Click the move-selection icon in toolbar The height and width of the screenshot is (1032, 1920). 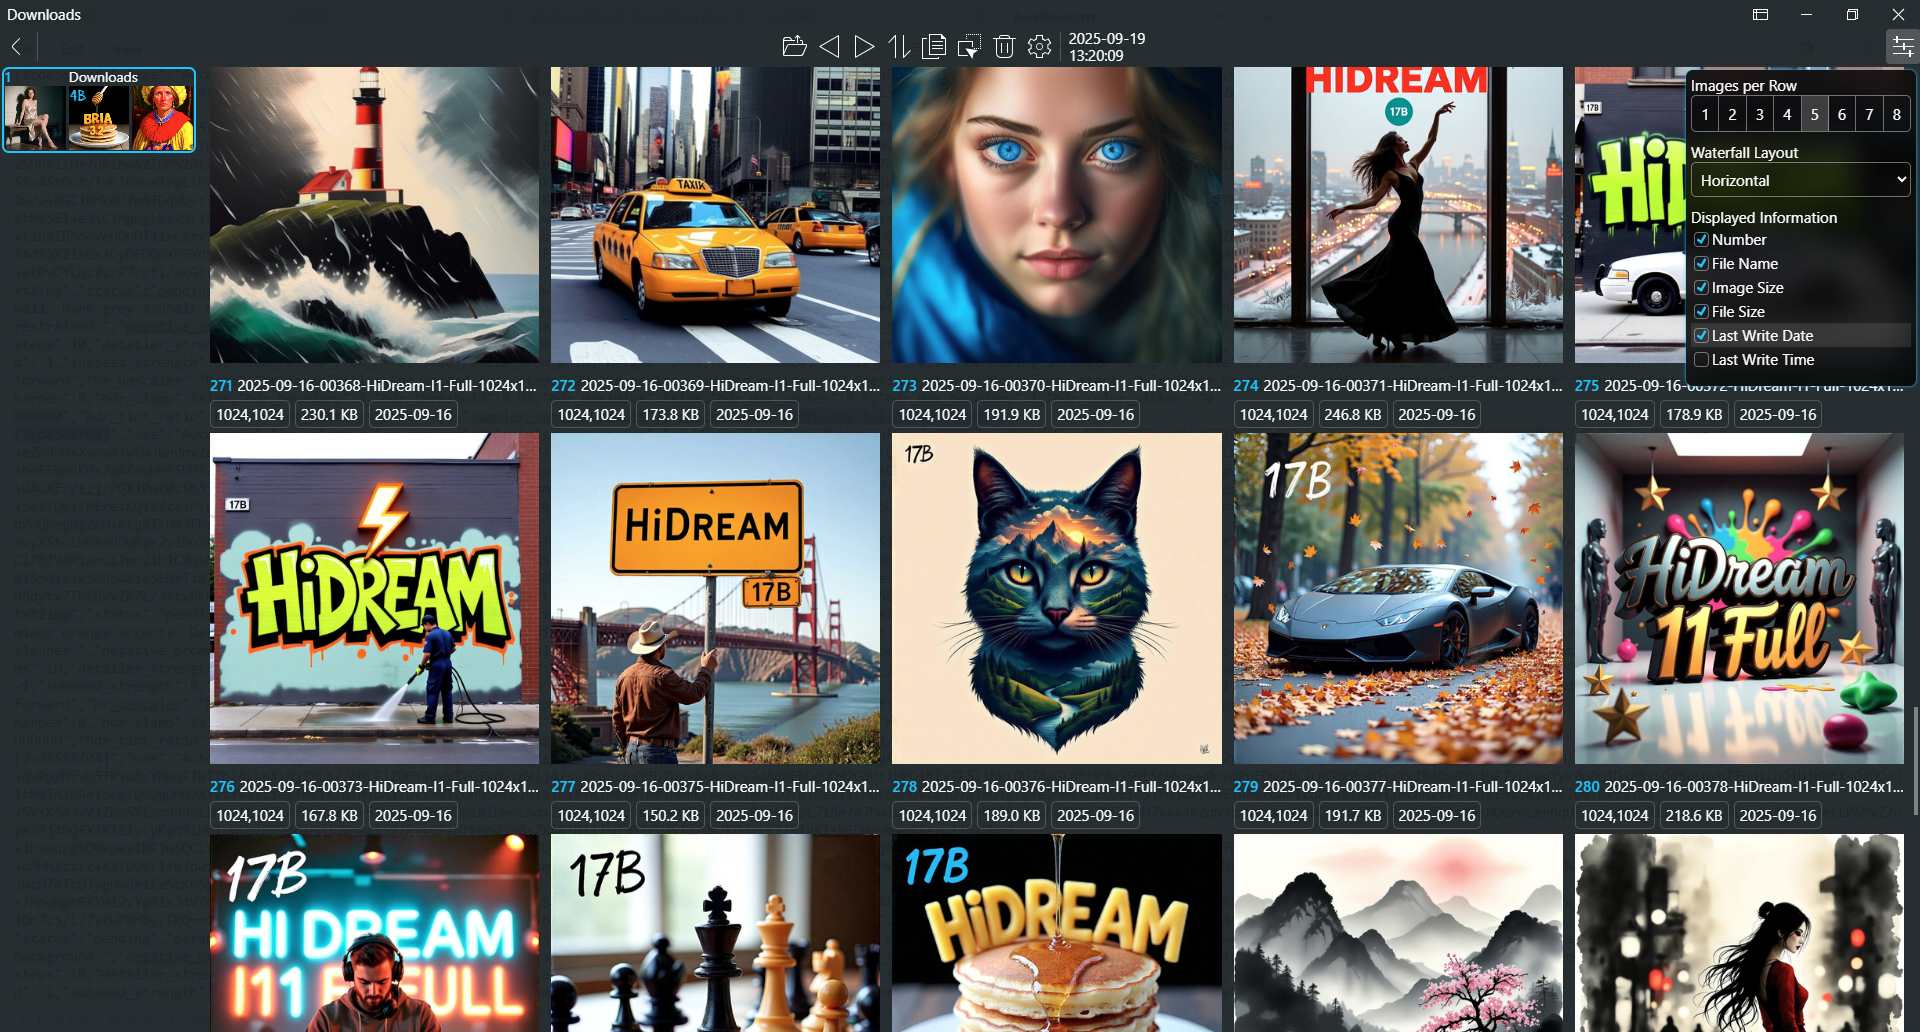tap(969, 46)
